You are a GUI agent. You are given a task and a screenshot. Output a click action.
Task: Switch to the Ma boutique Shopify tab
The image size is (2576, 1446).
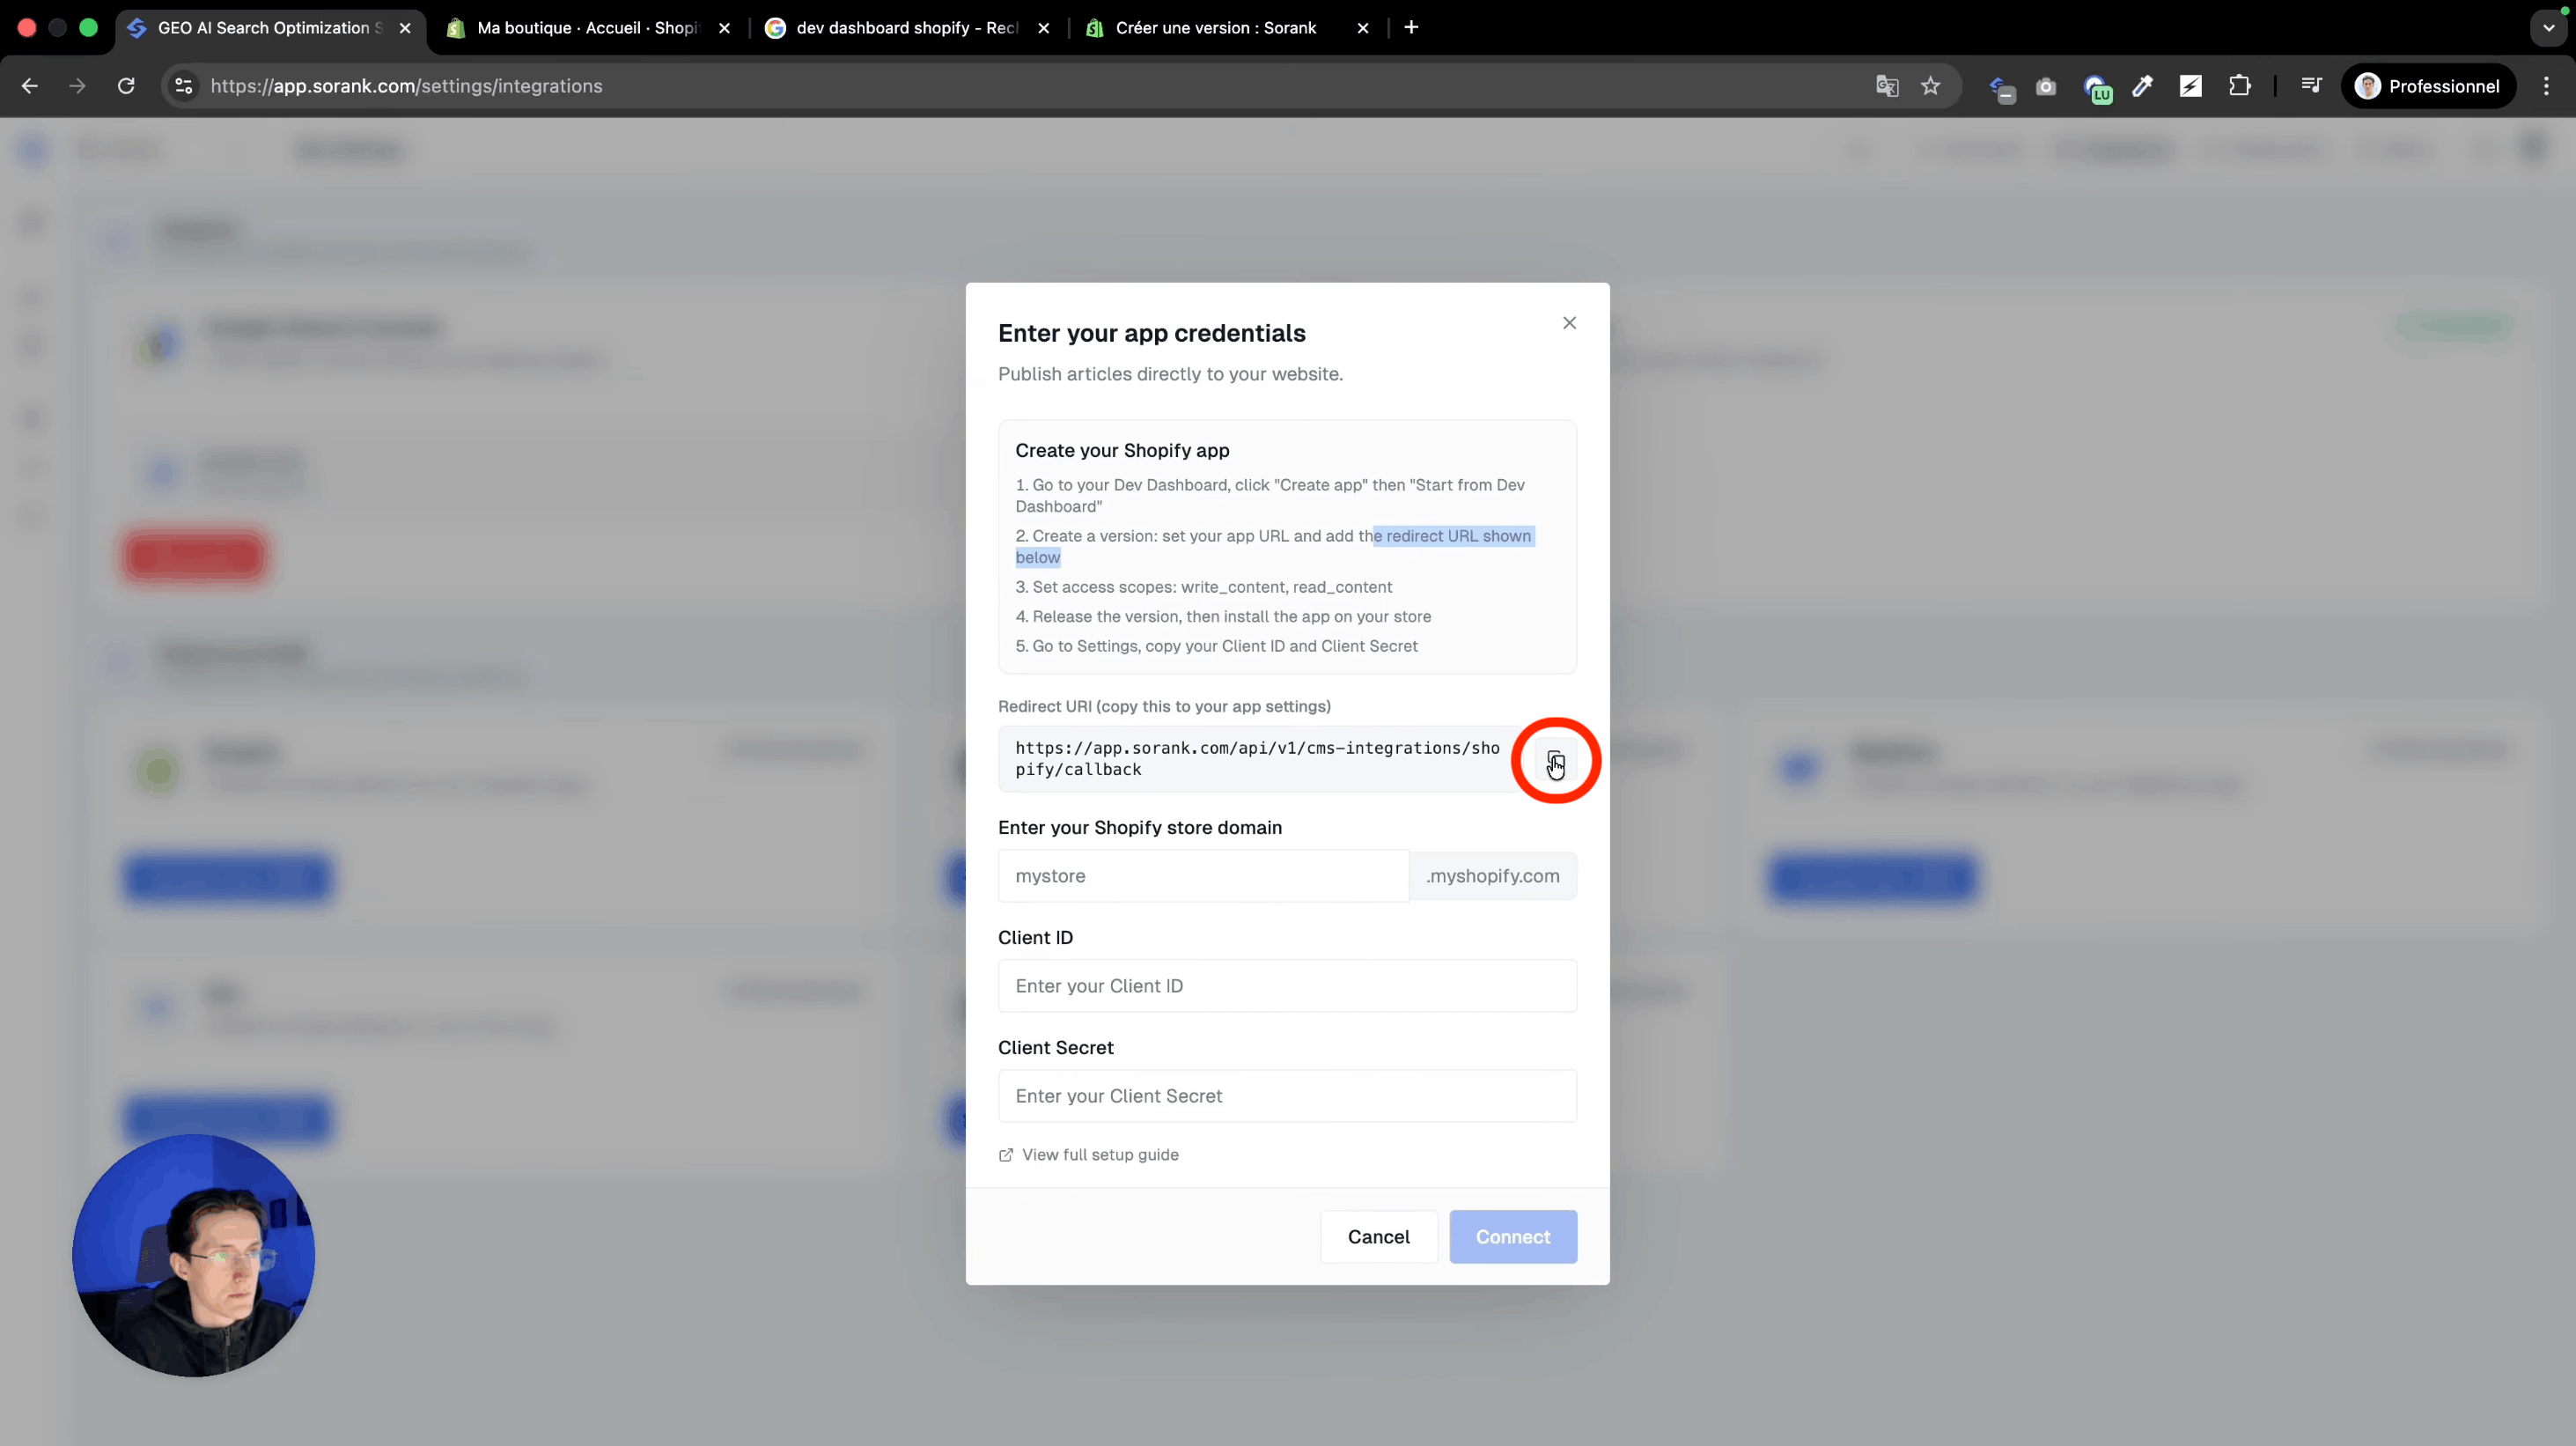[x=588, y=28]
